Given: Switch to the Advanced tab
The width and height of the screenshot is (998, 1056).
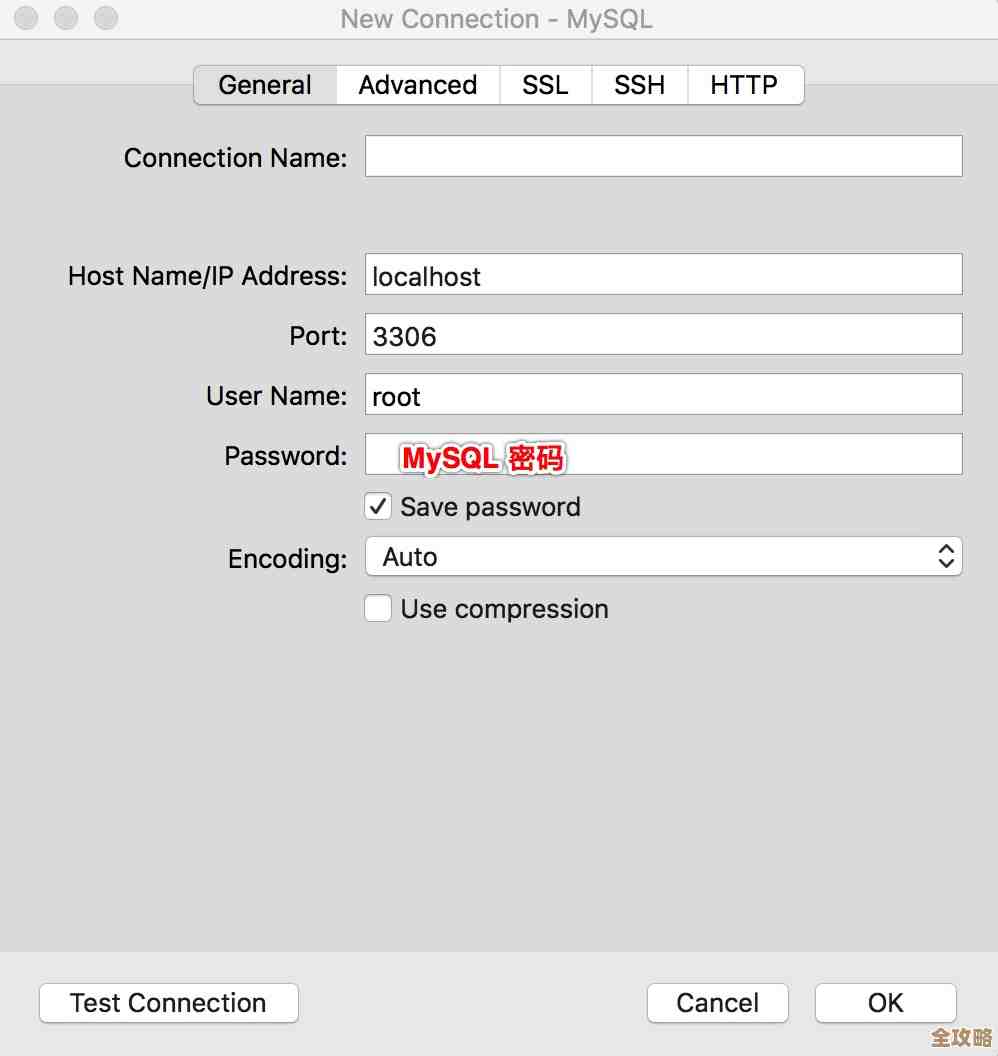Looking at the screenshot, I should (x=417, y=85).
